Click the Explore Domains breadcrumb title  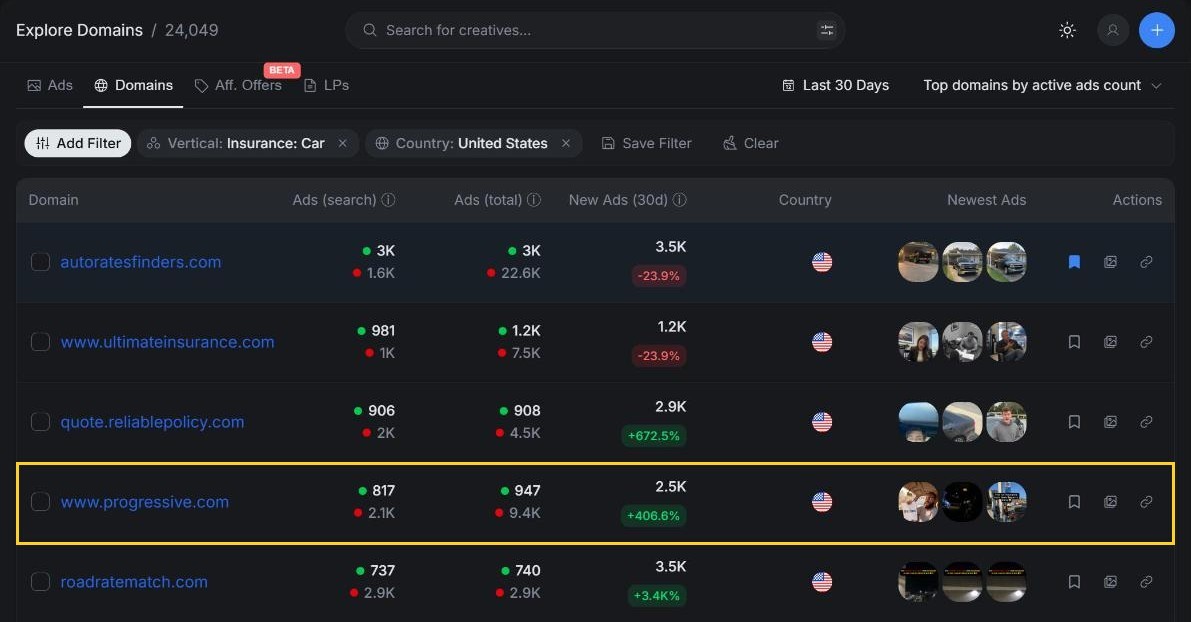(79, 30)
